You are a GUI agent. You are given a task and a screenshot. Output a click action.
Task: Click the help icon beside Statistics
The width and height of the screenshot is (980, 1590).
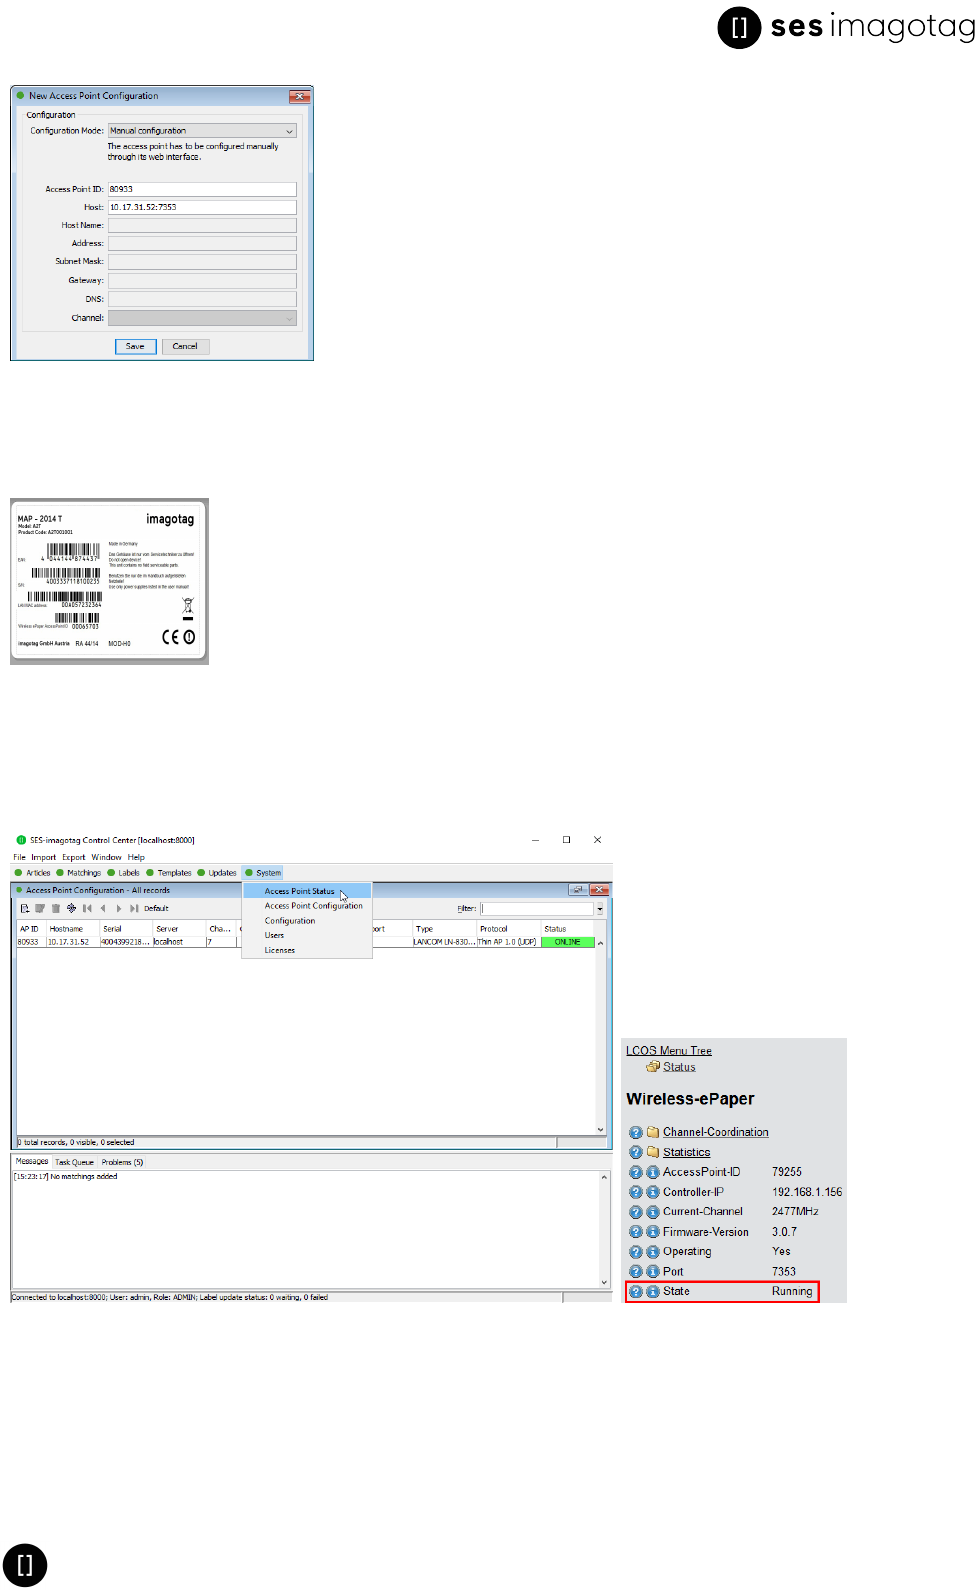point(636,1152)
